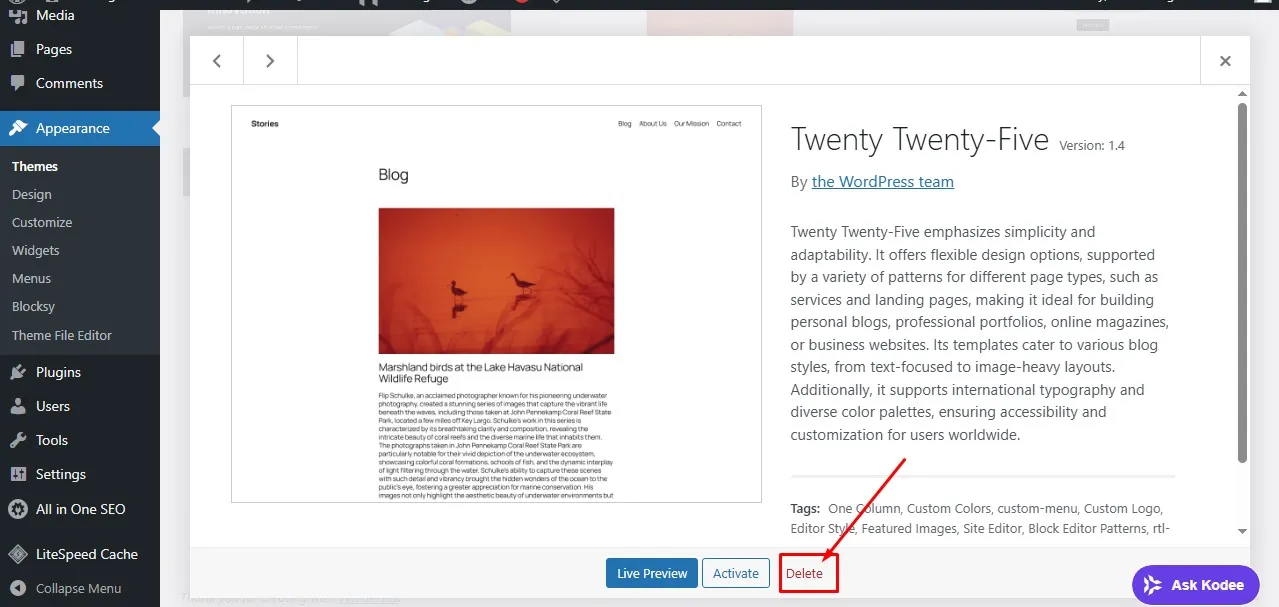Click the Users icon in sidebar

click(18, 406)
